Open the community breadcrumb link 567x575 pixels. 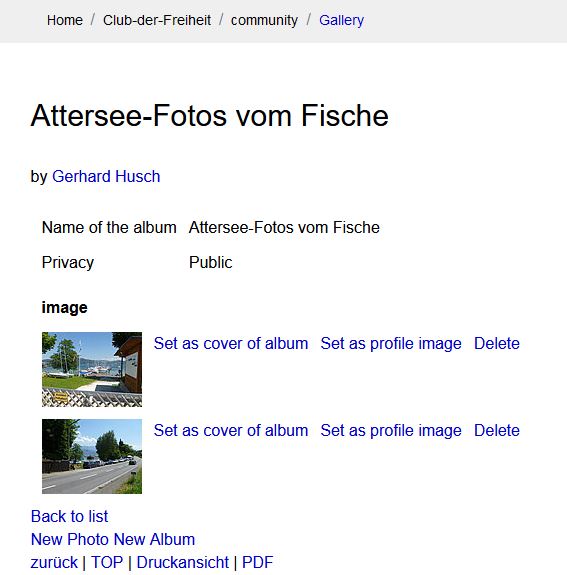(x=264, y=20)
